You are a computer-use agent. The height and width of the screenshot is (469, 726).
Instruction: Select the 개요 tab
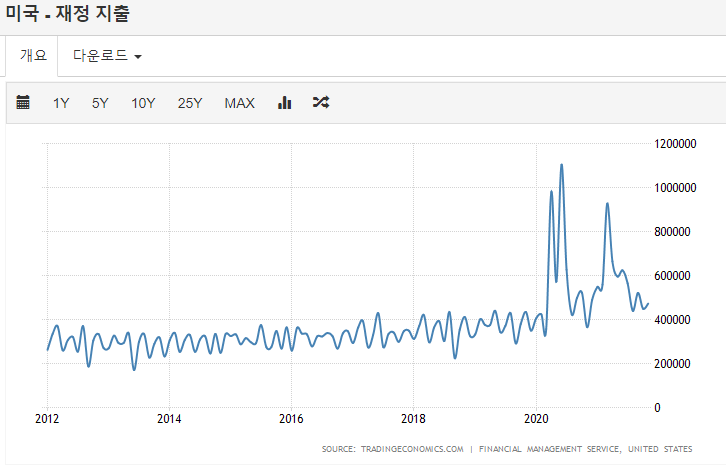[x=33, y=56]
